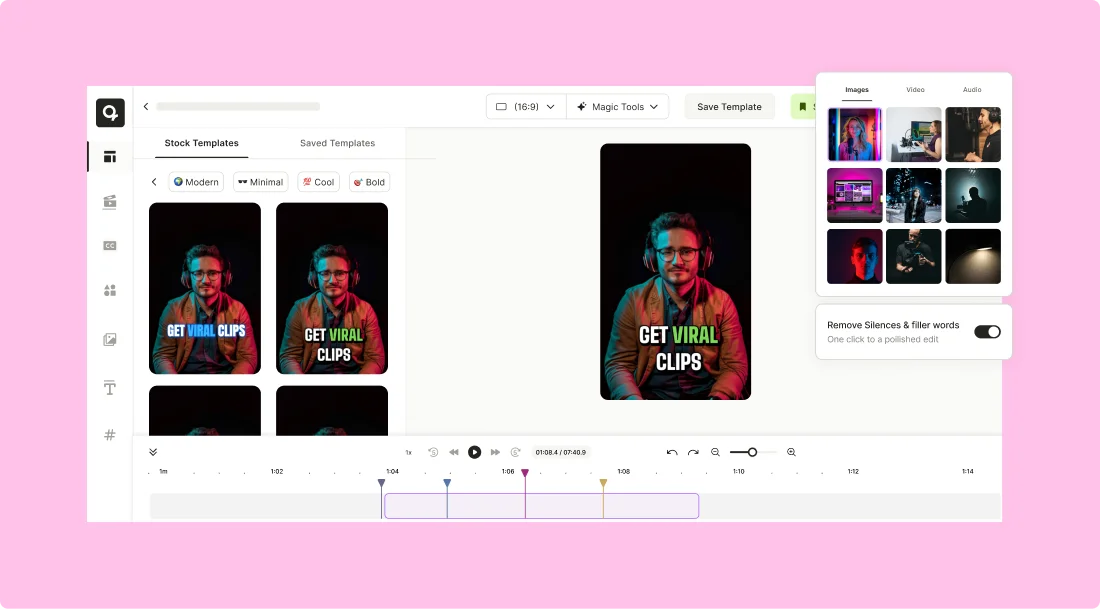Select the Cool template filter chip
This screenshot has width=1100, height=609.
318,181
